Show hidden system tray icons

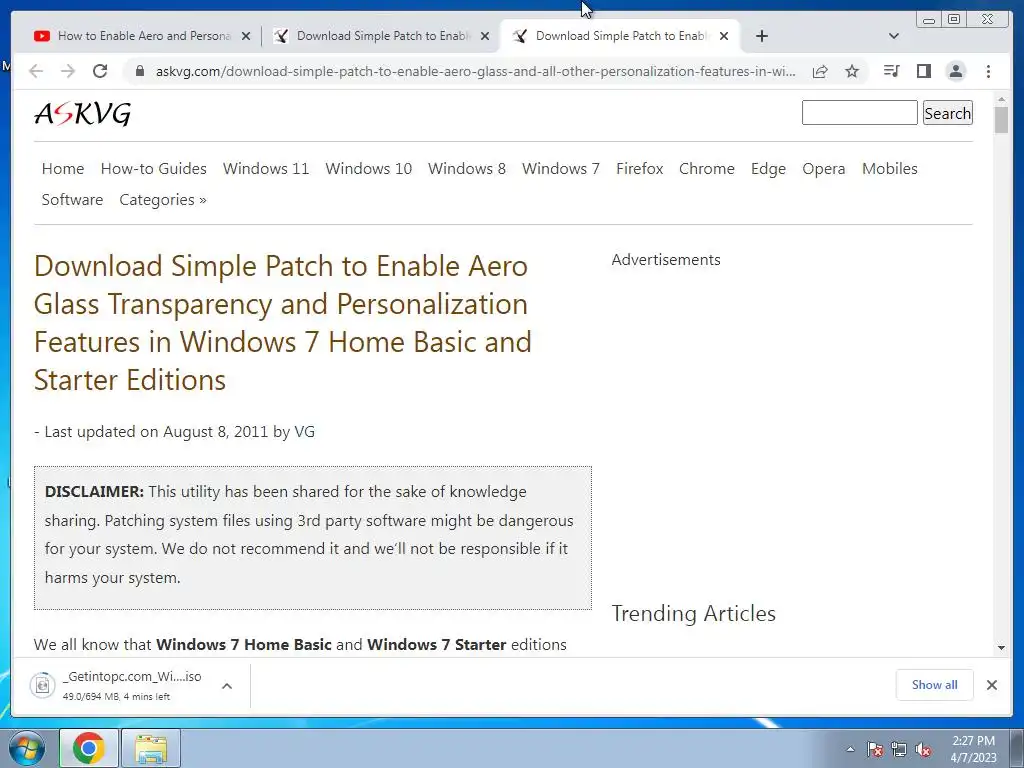(850, 749)
